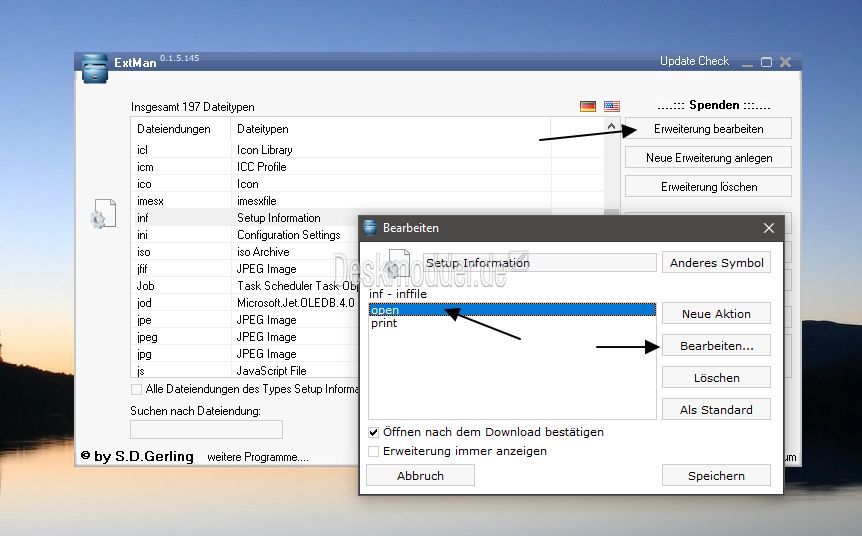
Task: Select the open action in list
Action: (x=512, y=310)
